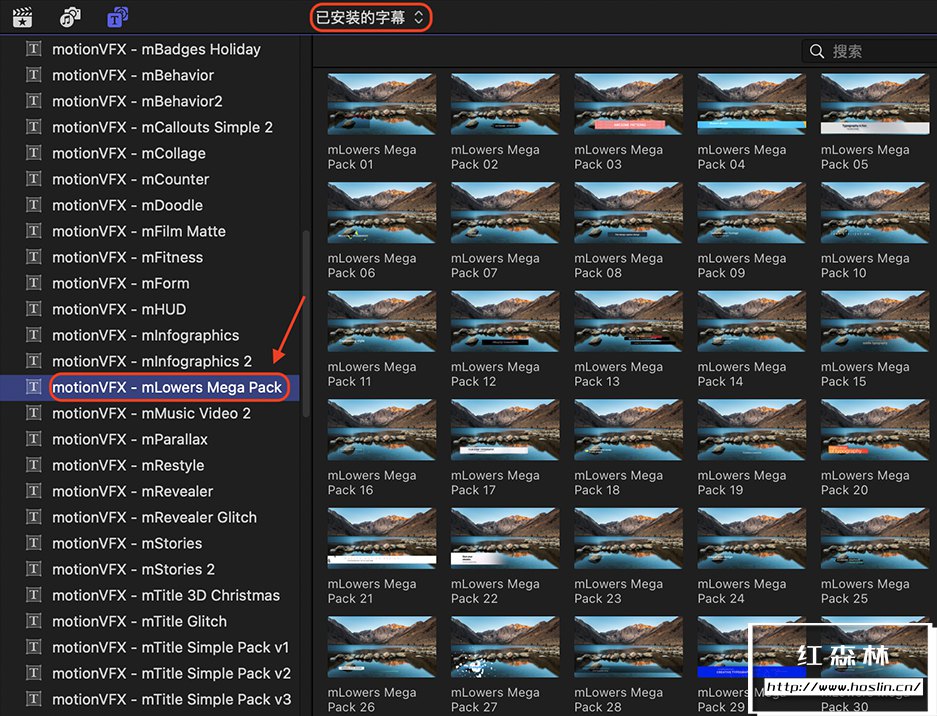Select motionVFX - mBehavior category

coord(149,75)
